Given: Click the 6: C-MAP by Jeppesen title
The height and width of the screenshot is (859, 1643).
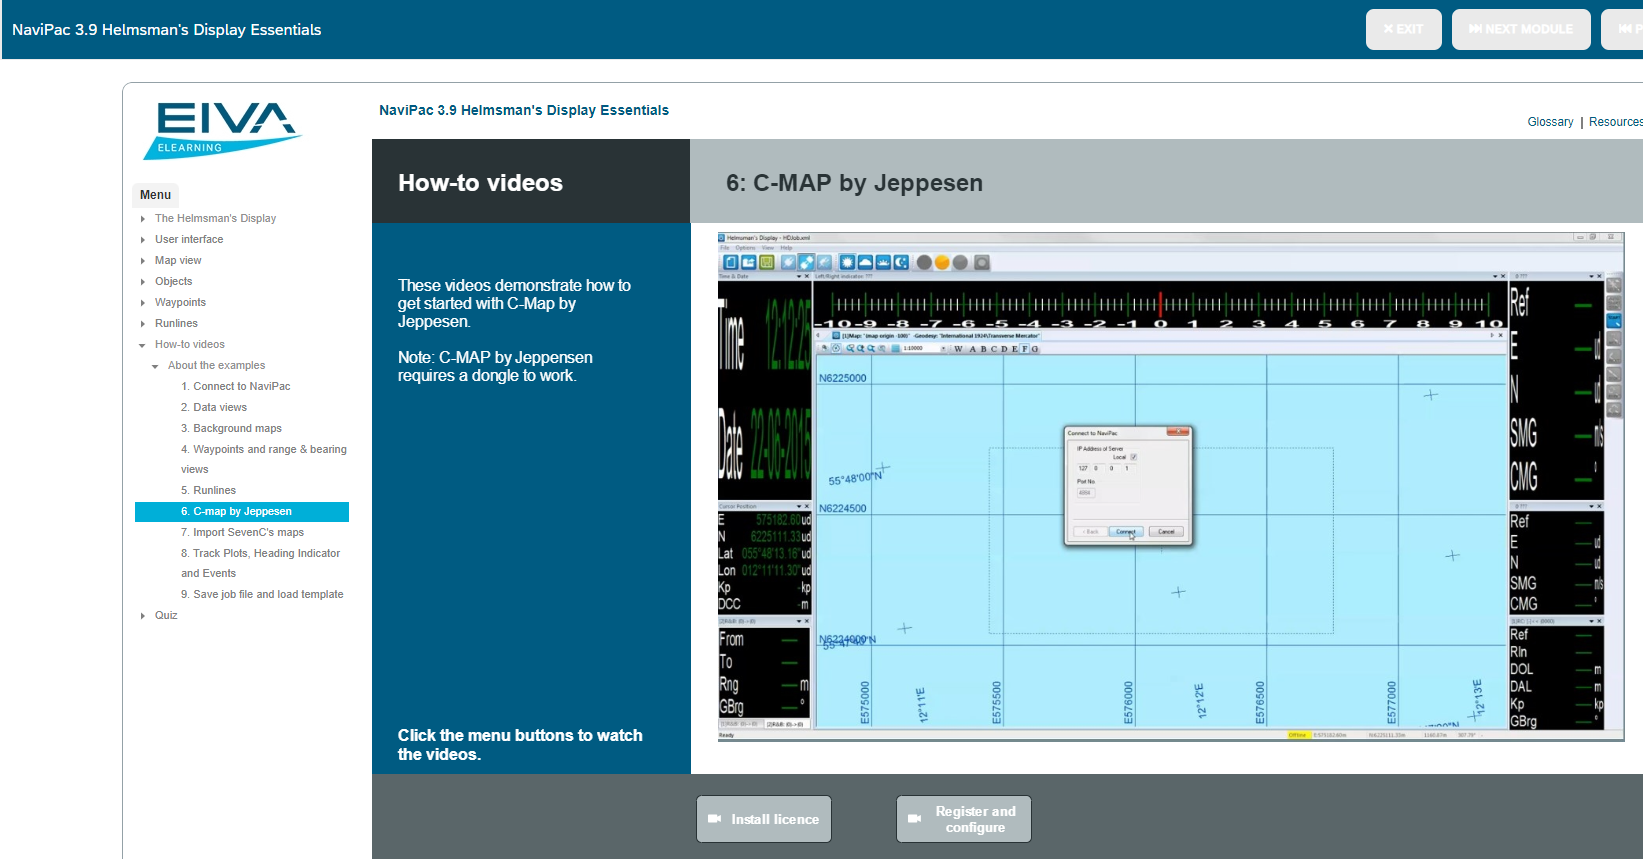Looking at the screenshot, I should pos(854,183).
